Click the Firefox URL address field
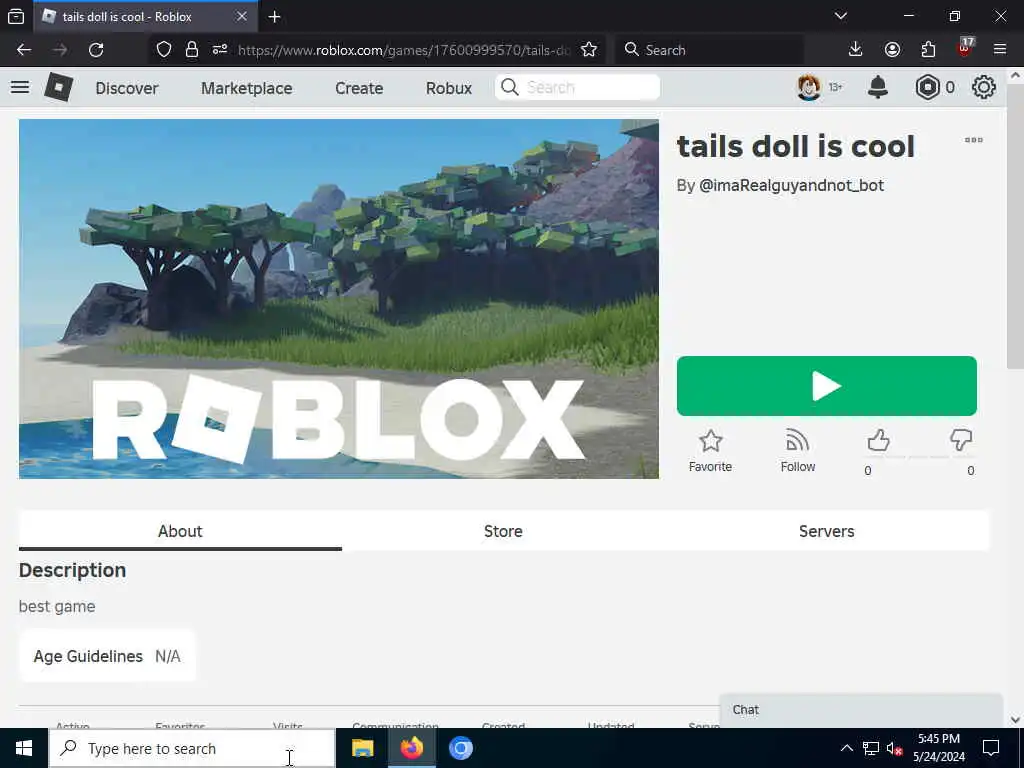This screenshot has width=1024, height=768. coord(404,50)
